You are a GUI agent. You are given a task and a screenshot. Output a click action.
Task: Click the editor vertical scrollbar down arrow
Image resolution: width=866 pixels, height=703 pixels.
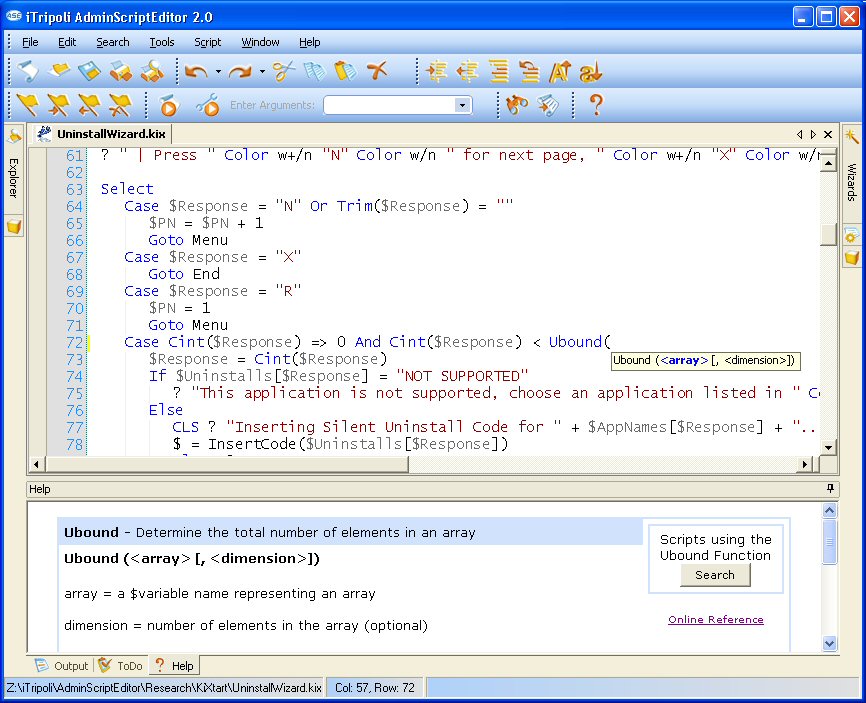828,447
